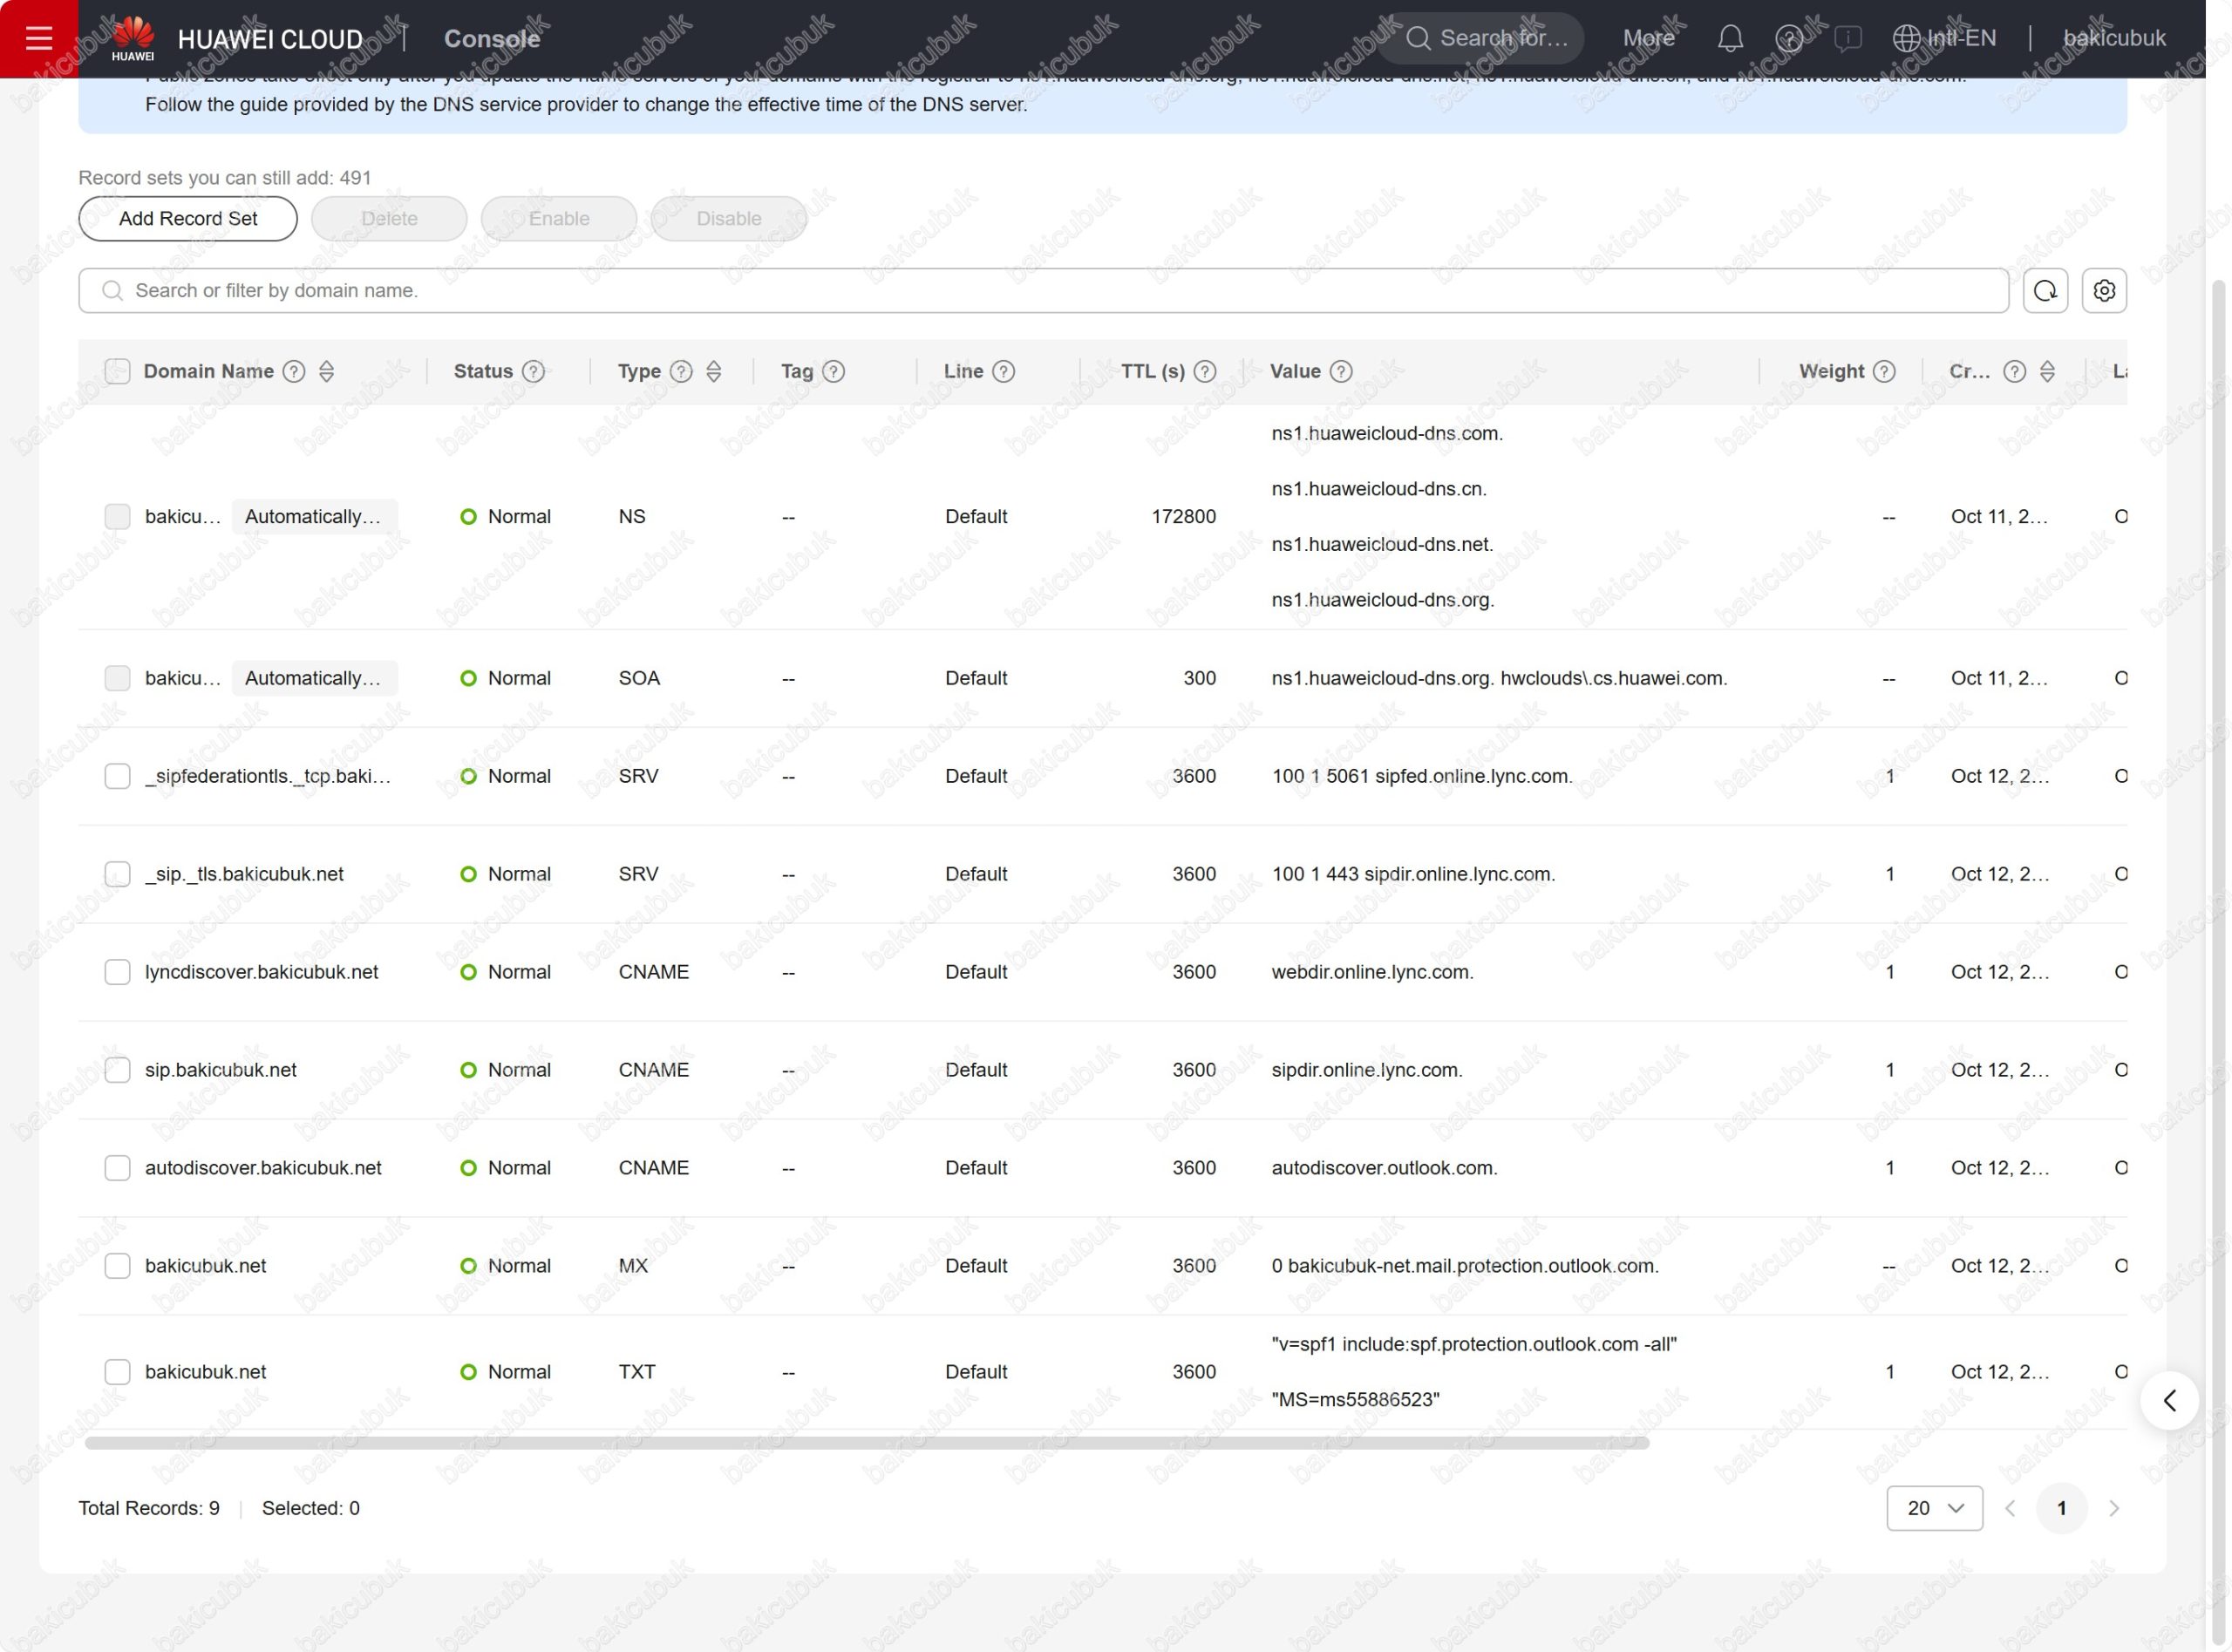Viewport: 2232px width, 1652px height.
Task: Open the Console menu item
Action: tap(492, 38)
